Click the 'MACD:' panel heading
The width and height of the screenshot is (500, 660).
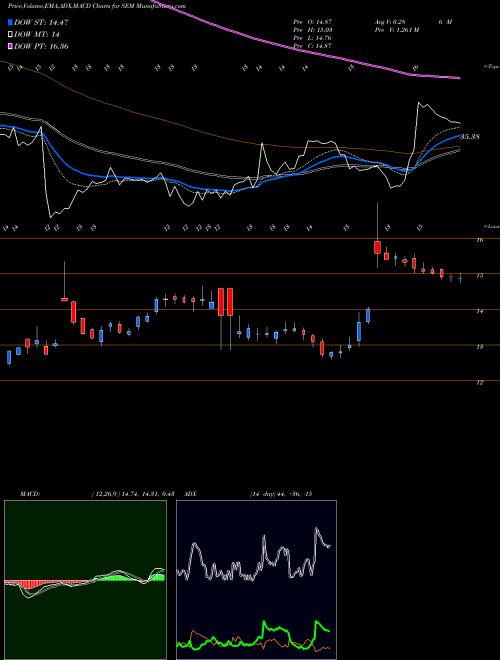click(x=30, y=494)
